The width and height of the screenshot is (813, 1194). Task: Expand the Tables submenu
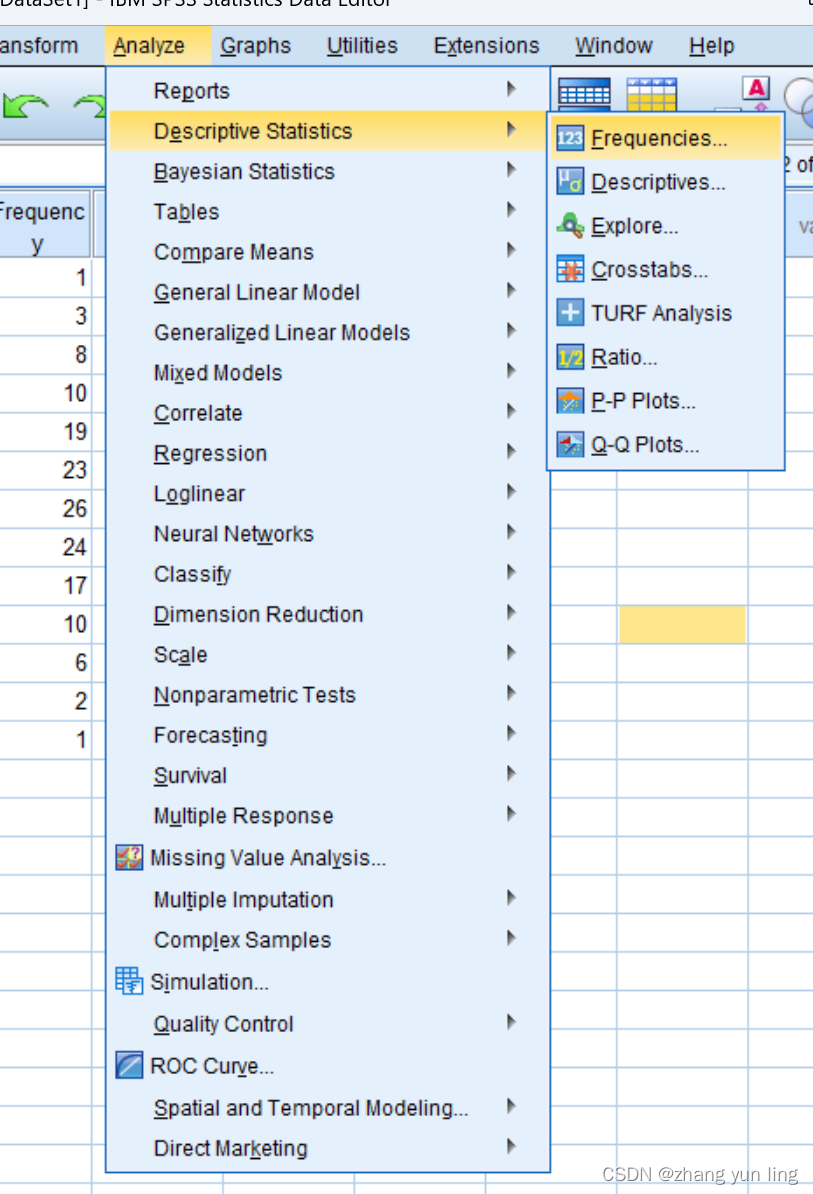tap(329, 212)
